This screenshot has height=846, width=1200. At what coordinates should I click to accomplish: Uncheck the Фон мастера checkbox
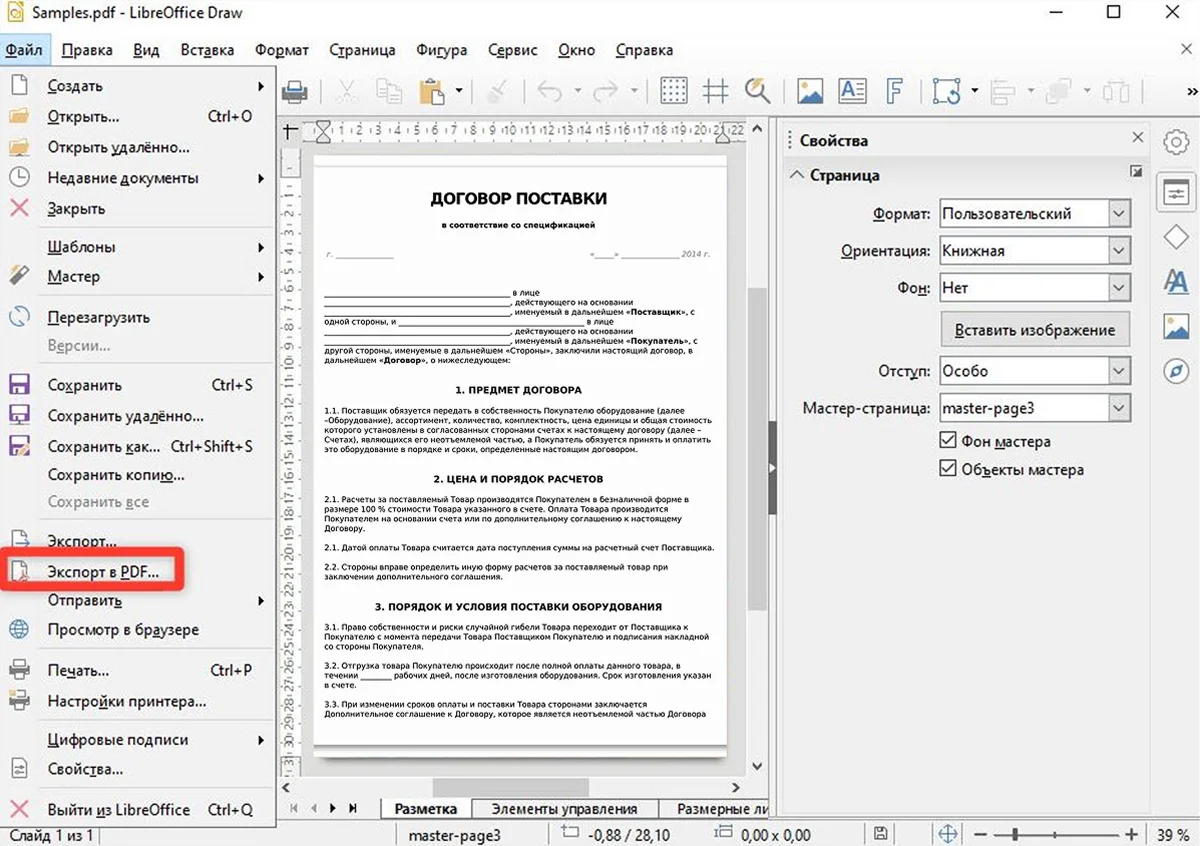tap(948, 441)
